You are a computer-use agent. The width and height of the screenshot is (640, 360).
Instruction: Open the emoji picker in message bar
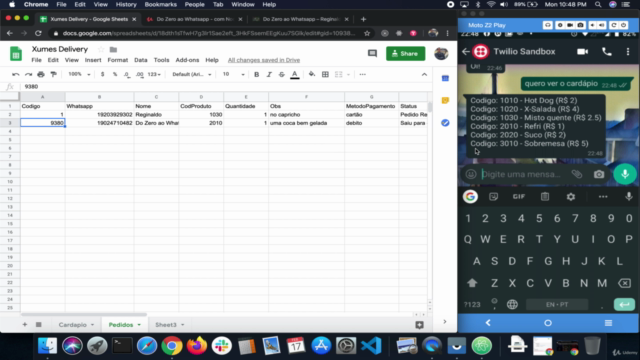coord(471,174)
